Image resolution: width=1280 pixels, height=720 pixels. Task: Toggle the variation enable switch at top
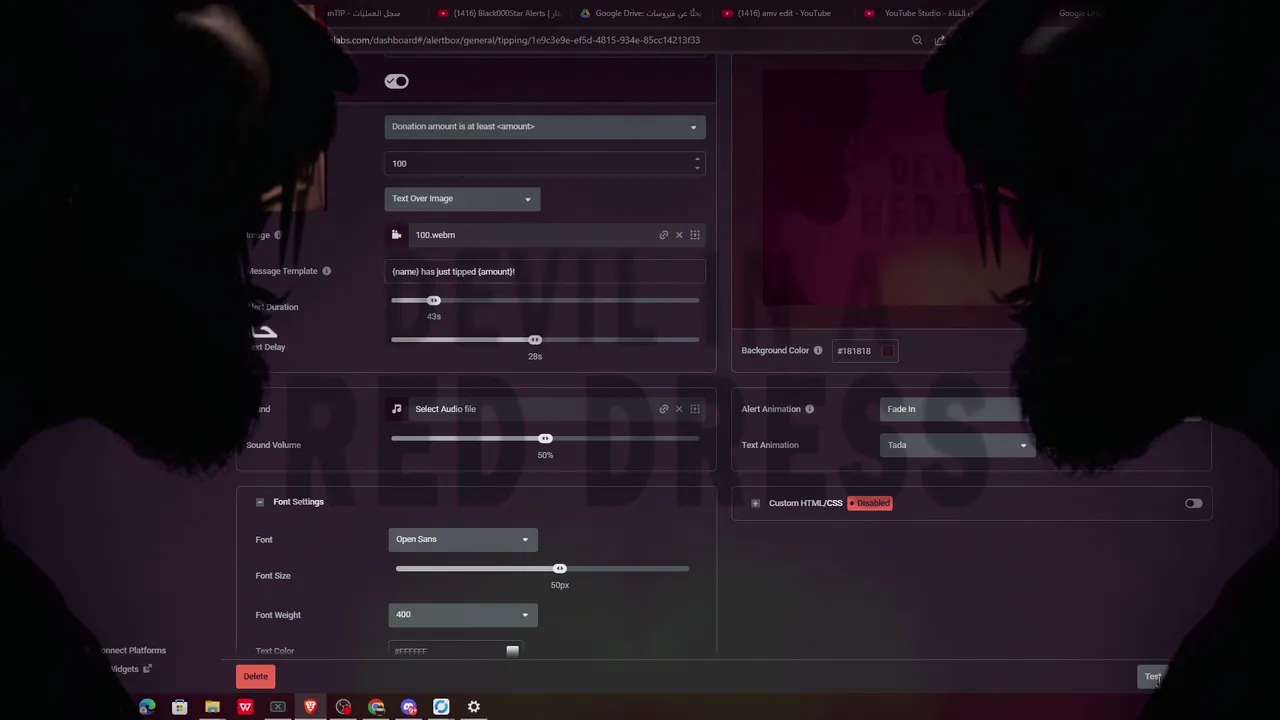[396, 81]
